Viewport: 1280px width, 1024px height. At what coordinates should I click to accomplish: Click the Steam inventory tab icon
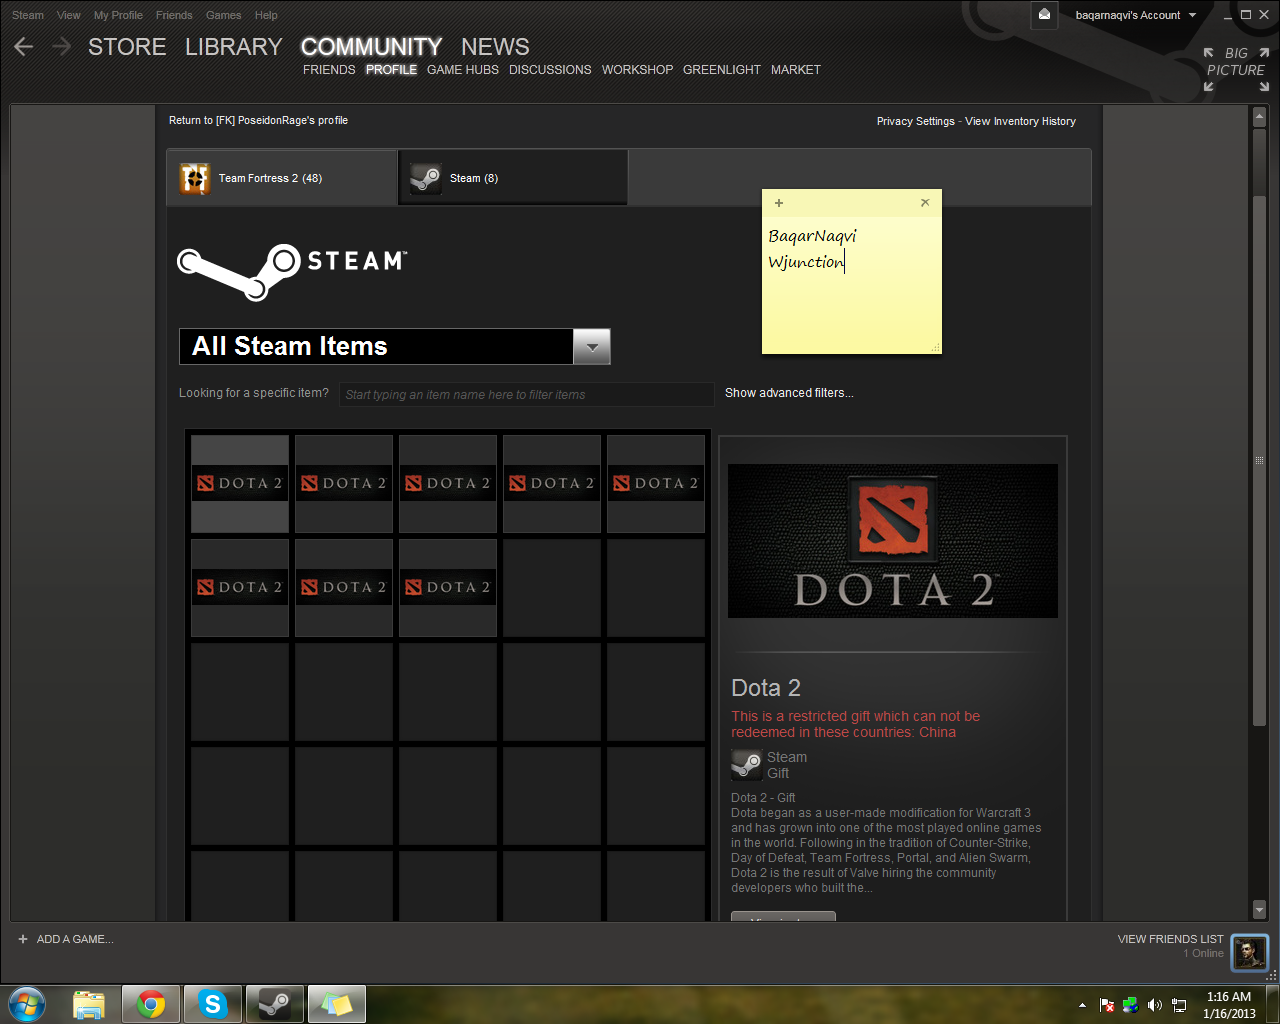(x=426, y=178)
